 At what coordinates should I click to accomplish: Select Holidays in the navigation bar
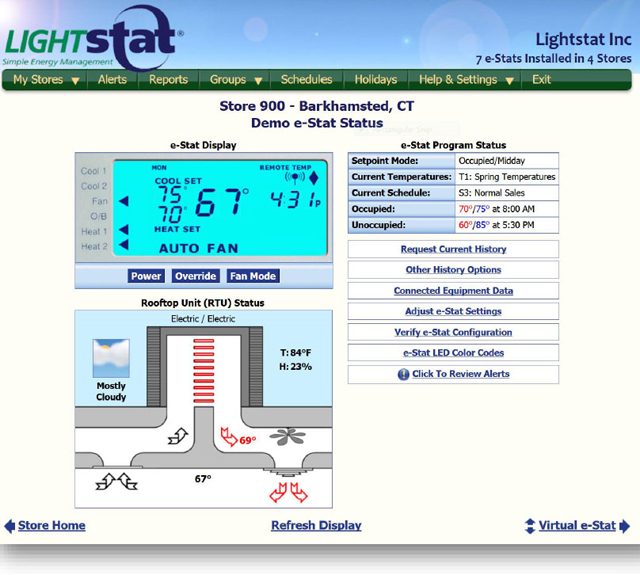click(x=376, y=80)
